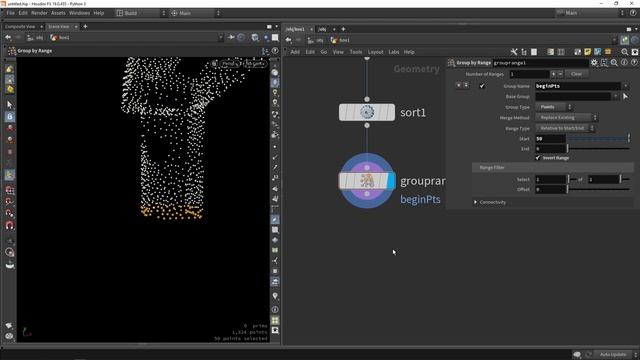Screen dimensions: 640x360
Task: Click the sort1 node in network view
Action: [x=367, y=112]
